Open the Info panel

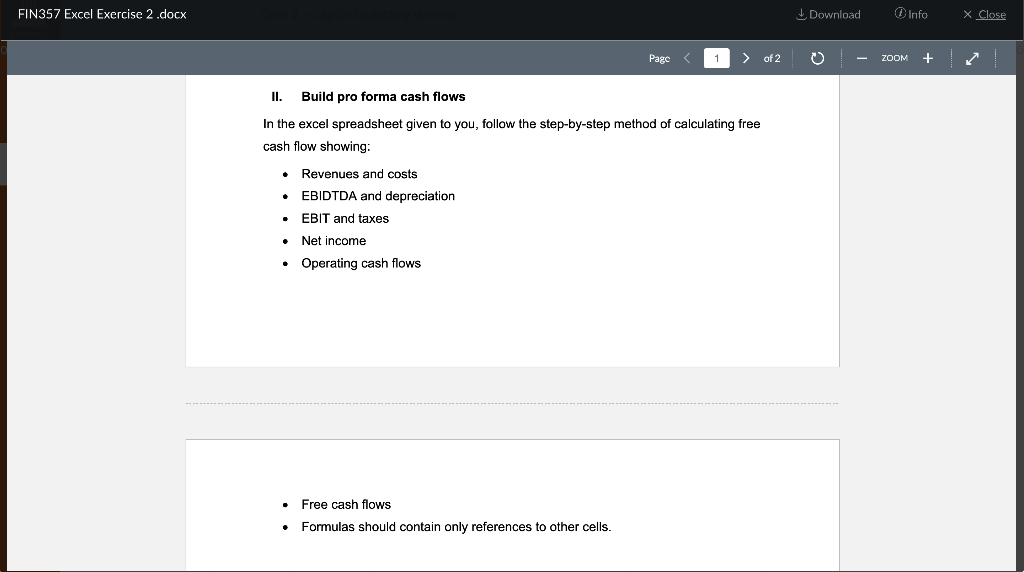coord(911,14)
